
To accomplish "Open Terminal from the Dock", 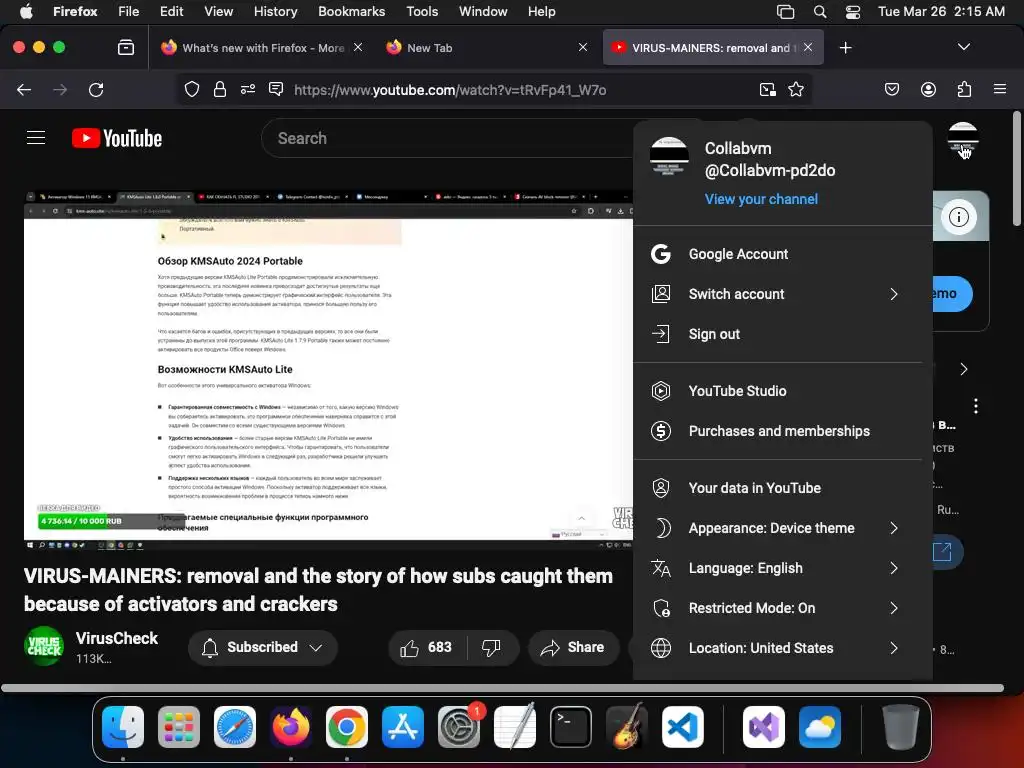I will click(x=571, y=727).
